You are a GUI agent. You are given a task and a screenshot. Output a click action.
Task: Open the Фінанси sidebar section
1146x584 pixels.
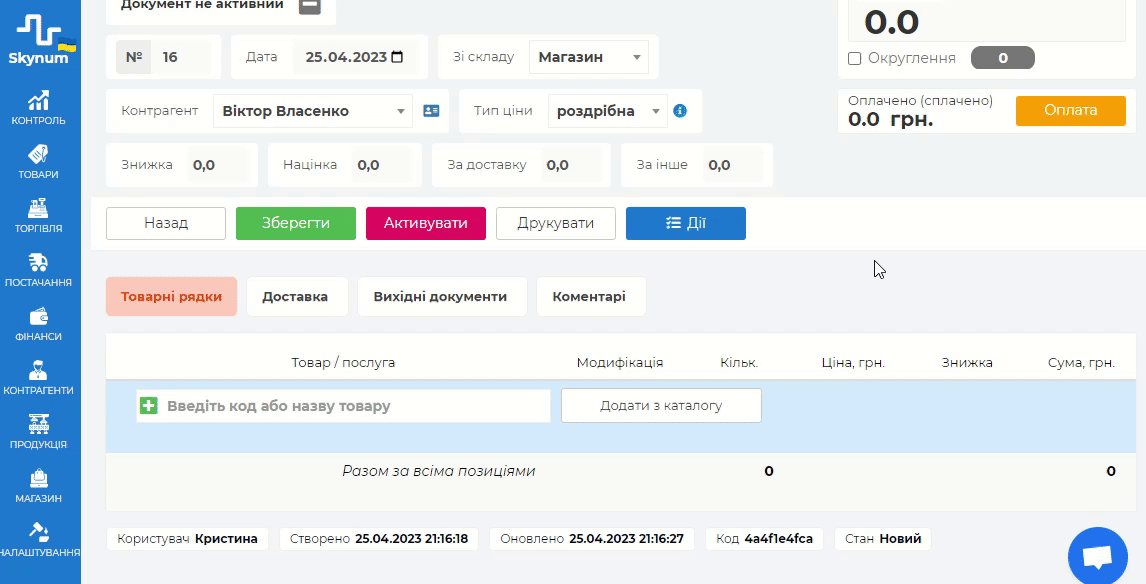tap(39, 325)
